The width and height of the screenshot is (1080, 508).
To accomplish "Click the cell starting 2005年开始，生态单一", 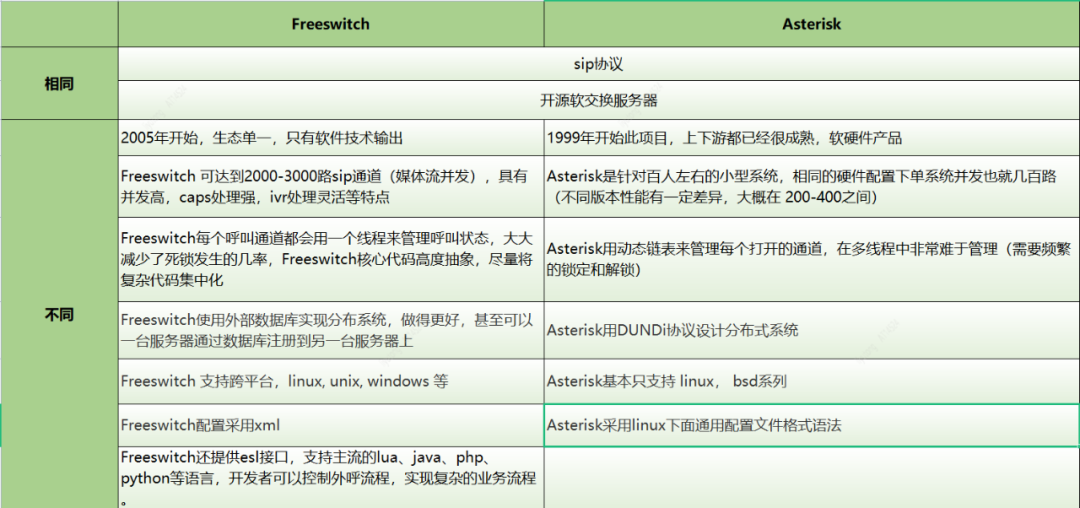I will coord(331,138).
